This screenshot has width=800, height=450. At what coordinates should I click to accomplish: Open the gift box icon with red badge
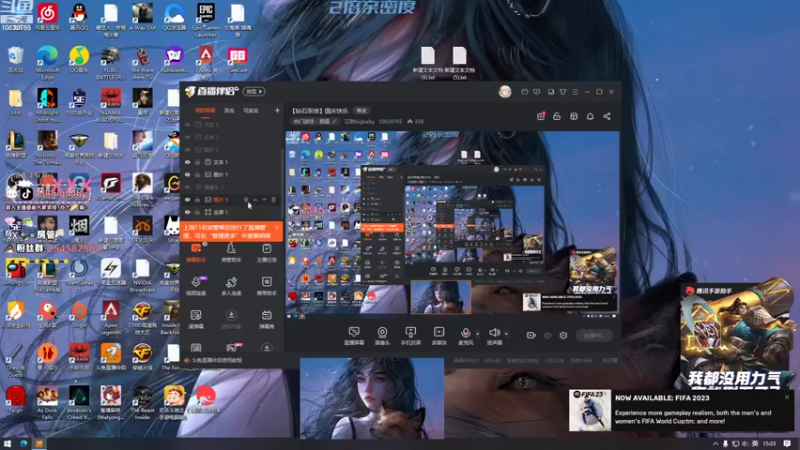pyautogui.click(x=541, y=116)
